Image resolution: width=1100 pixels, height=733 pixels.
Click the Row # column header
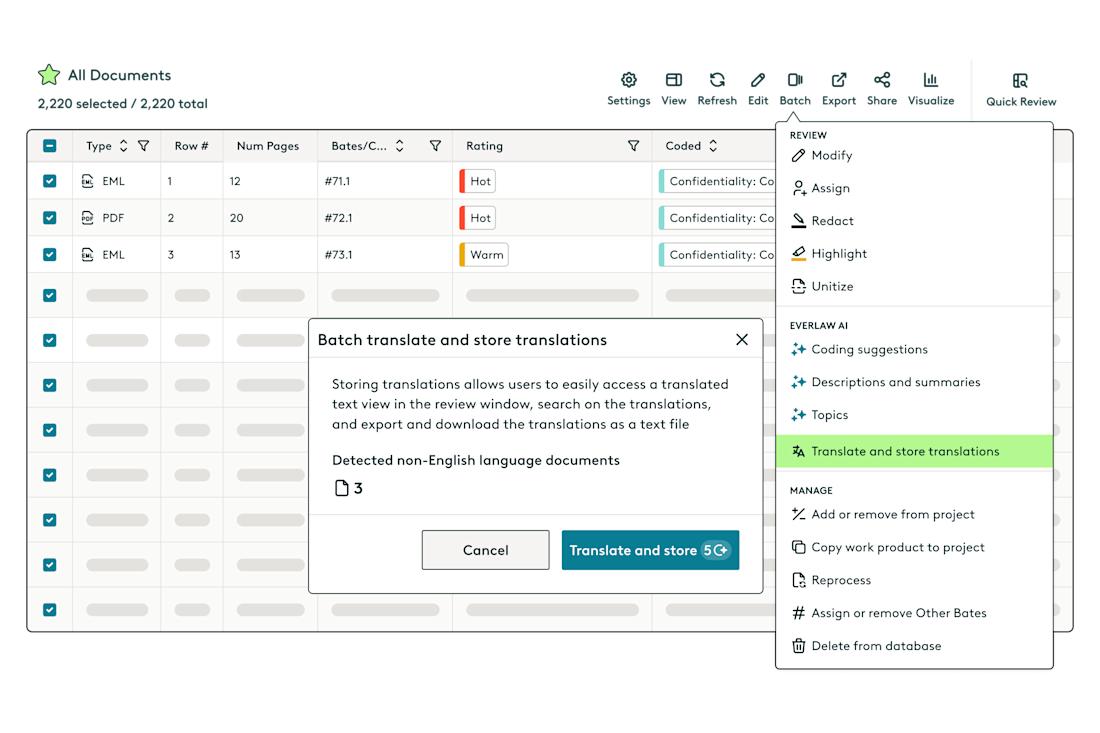pyautogui.click(x=192, y=146)
